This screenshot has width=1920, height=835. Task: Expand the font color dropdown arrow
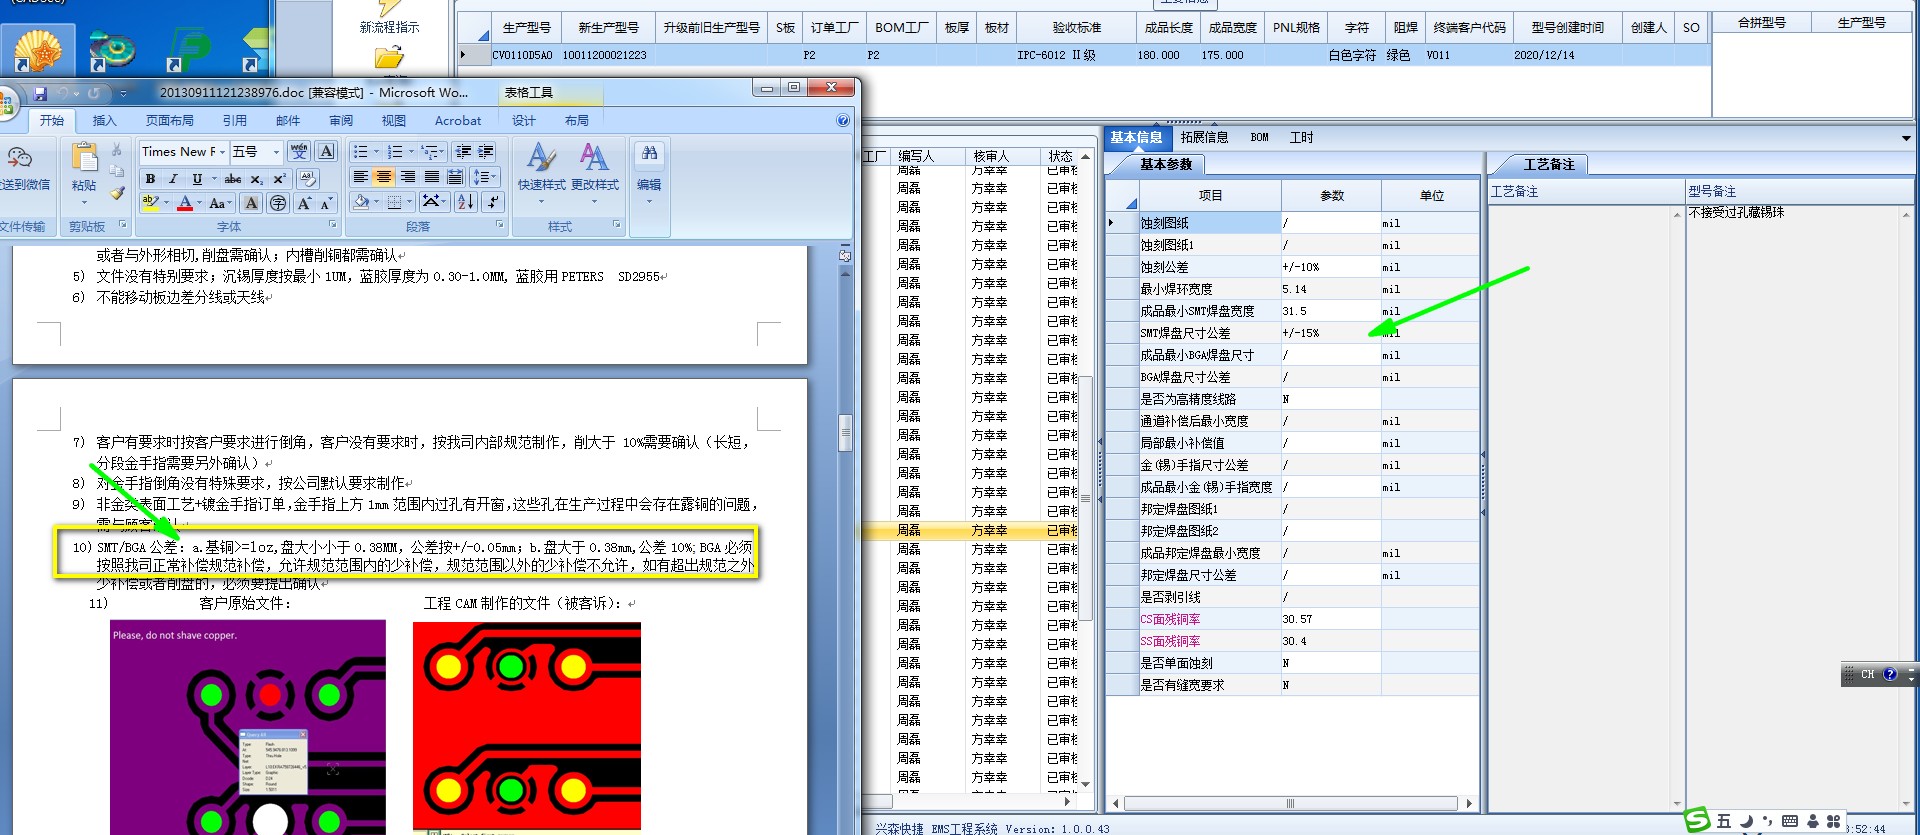[200, 204]
